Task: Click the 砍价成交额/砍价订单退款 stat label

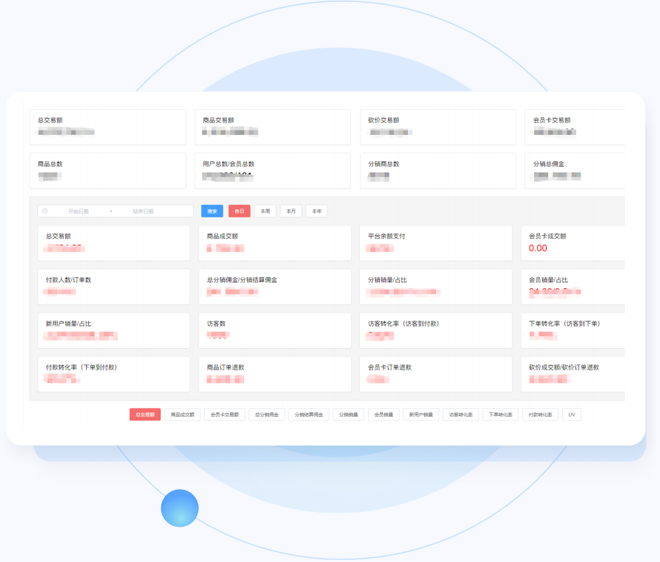Action: pyautogui.click(x=564, y=368)
